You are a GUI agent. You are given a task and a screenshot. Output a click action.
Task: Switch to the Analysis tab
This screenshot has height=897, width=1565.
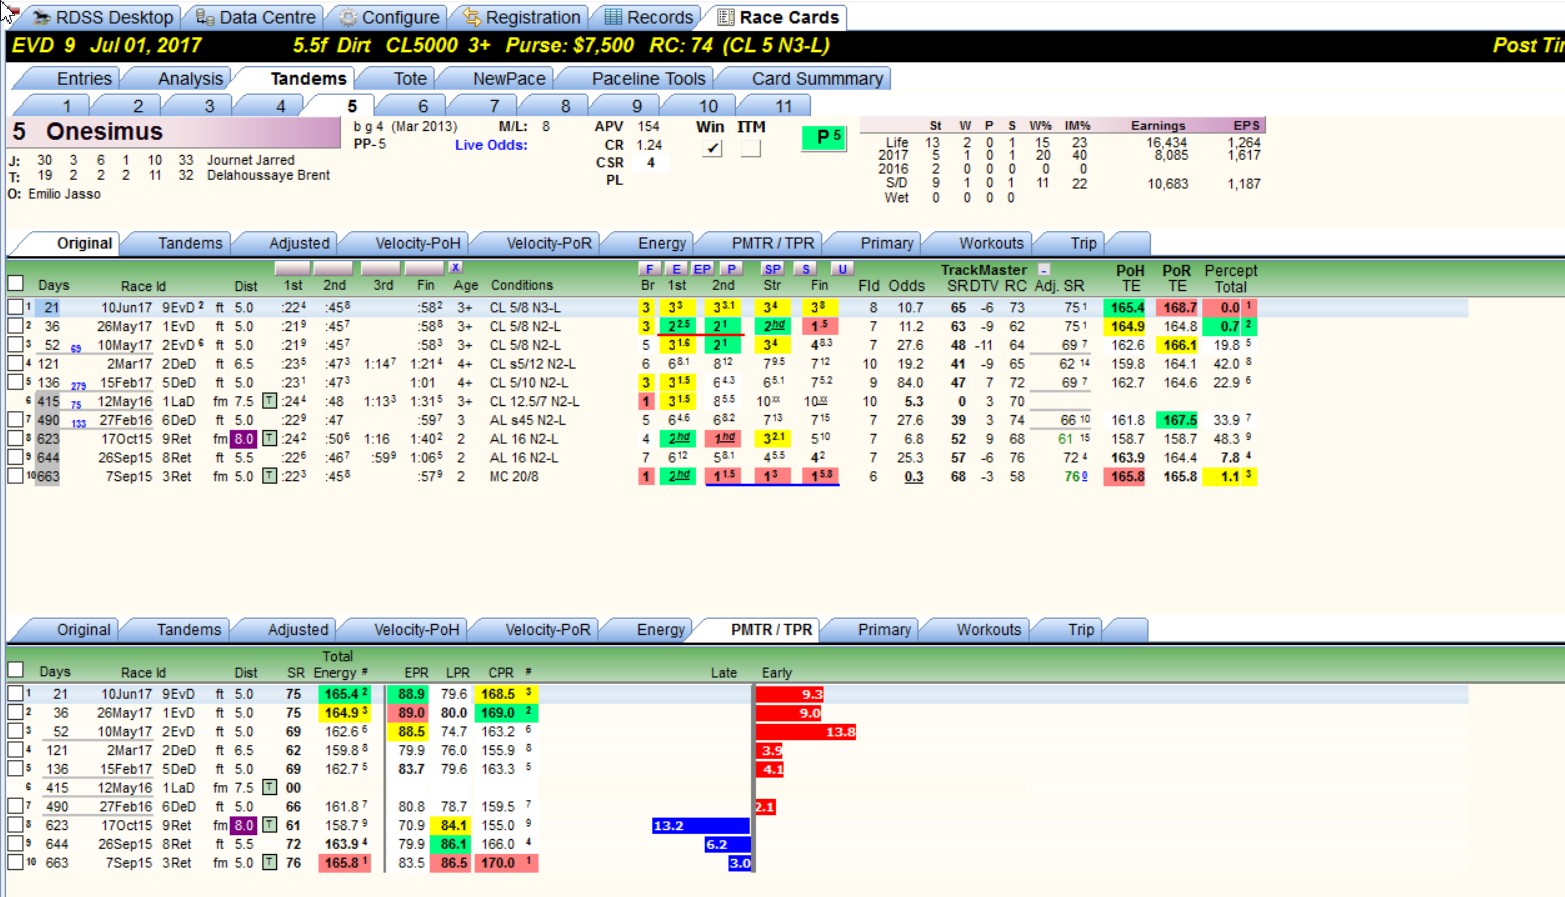(x=190, y=78)
